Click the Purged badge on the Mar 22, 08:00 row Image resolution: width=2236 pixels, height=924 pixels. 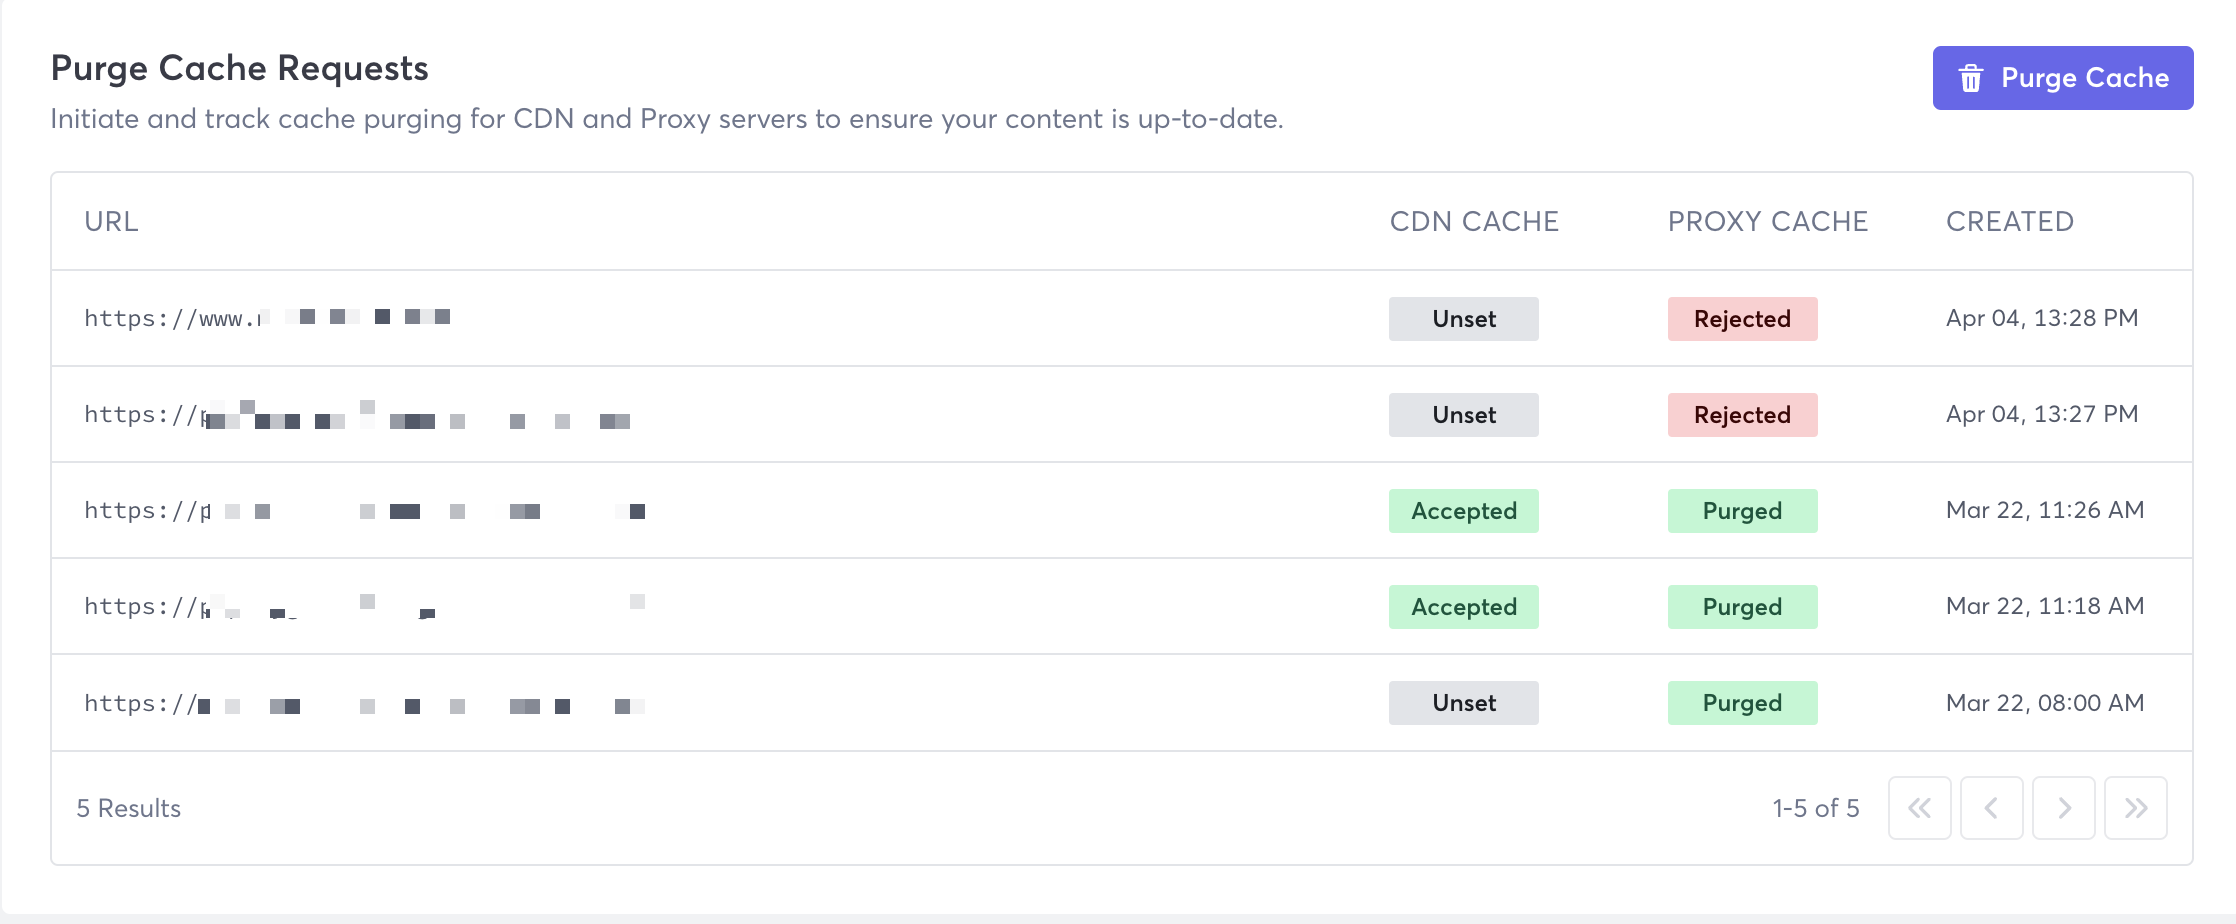(x=1742, y=702)
